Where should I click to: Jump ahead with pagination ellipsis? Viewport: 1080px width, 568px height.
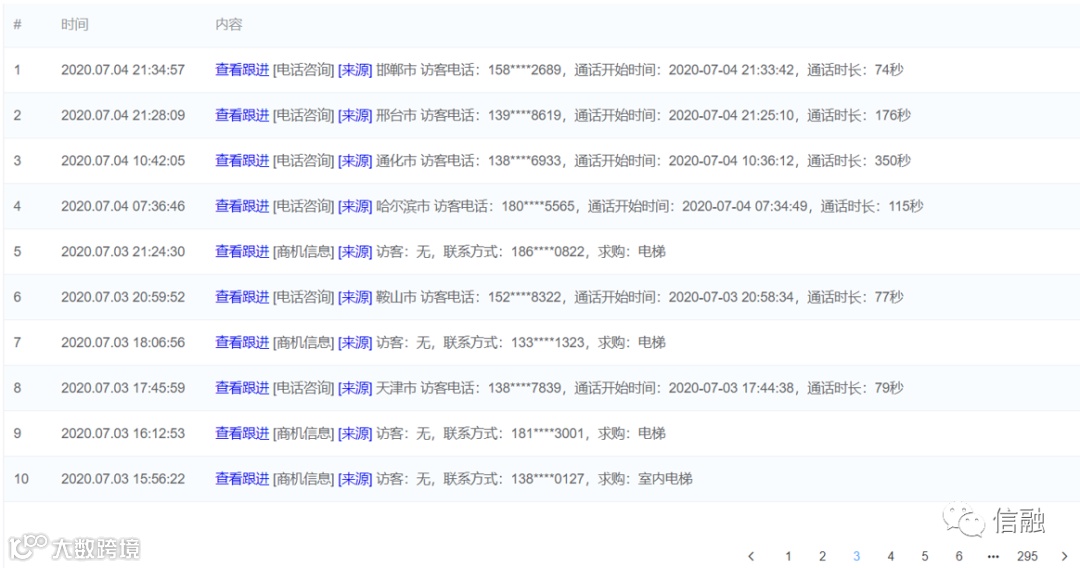point(993,556)
